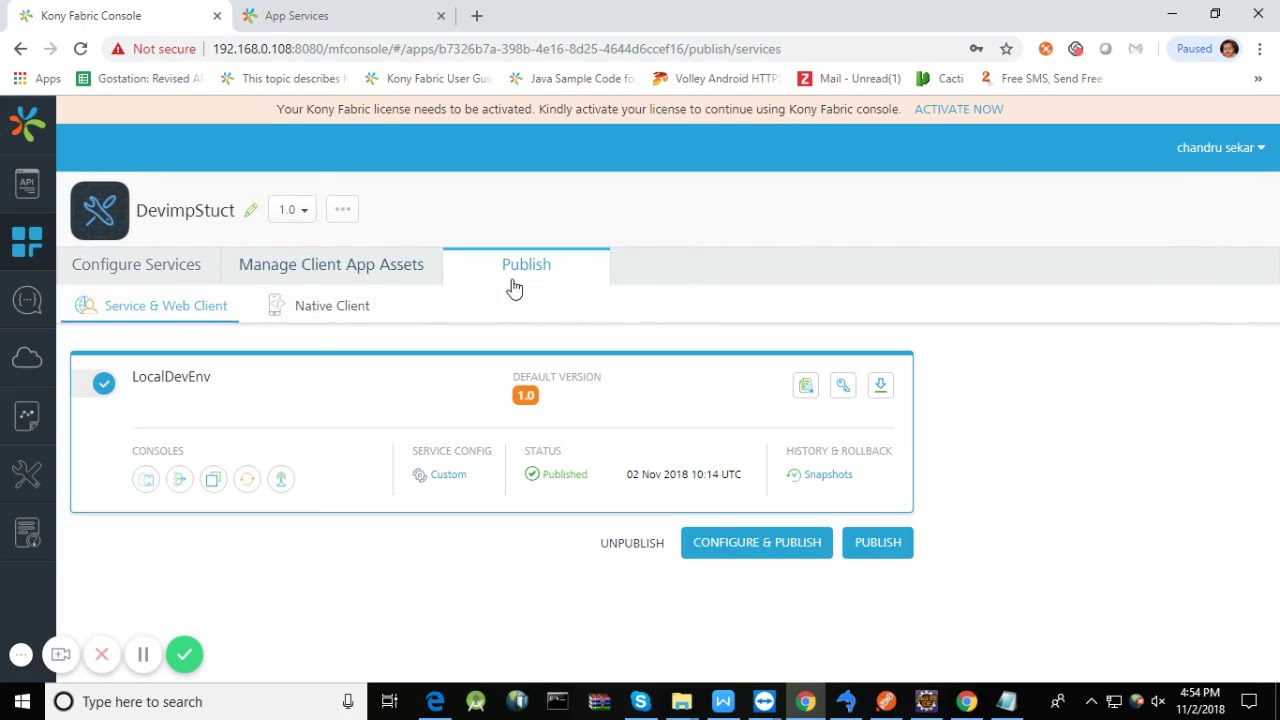Open Kony Fabric User Guide bookmark
Viewport: 1280px width, 720px height.
click(x=429, y=79)
